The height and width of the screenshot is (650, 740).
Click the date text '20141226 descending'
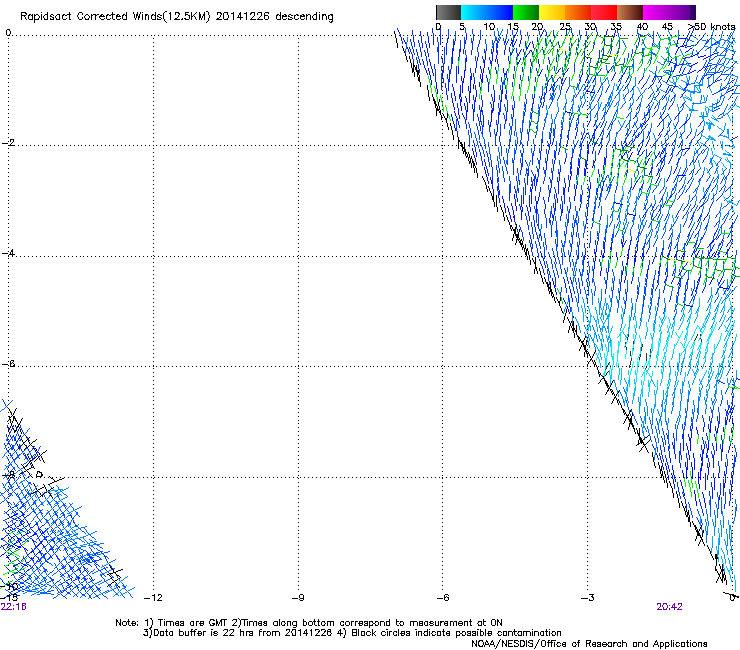pos(275,17)
